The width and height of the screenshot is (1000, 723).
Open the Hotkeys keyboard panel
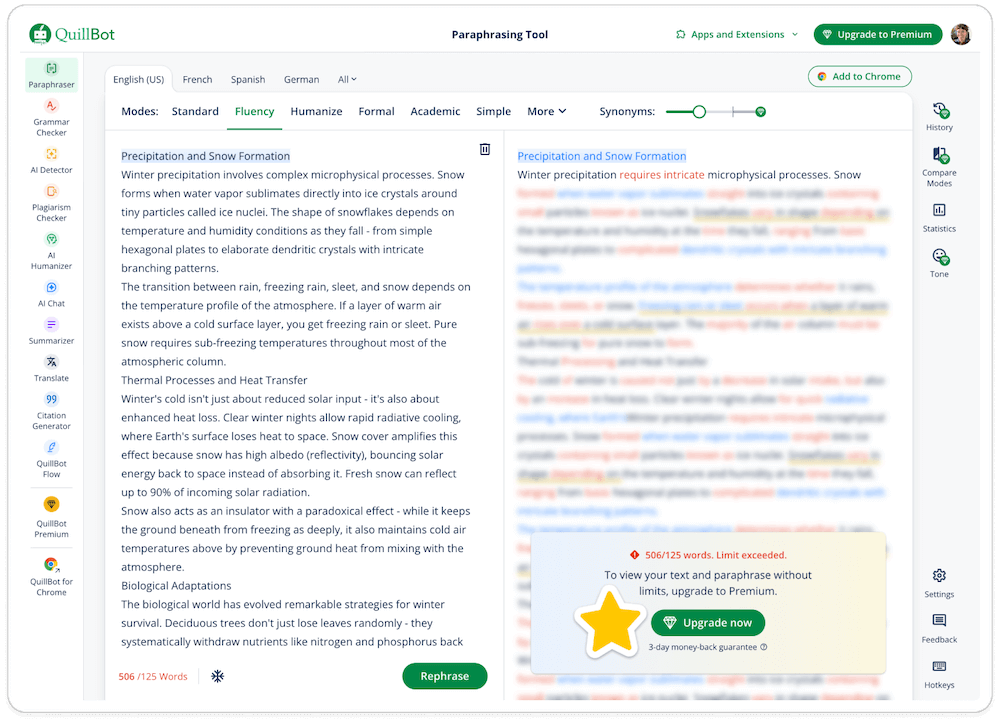coord(939,674)
